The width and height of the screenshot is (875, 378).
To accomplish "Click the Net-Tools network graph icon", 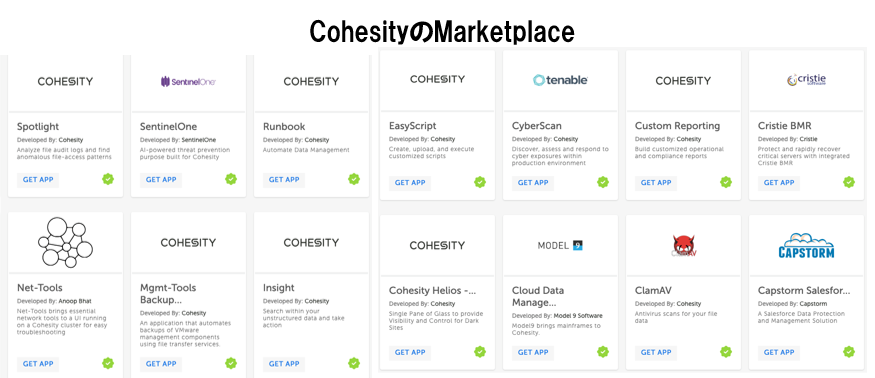I will pos(65,242).
